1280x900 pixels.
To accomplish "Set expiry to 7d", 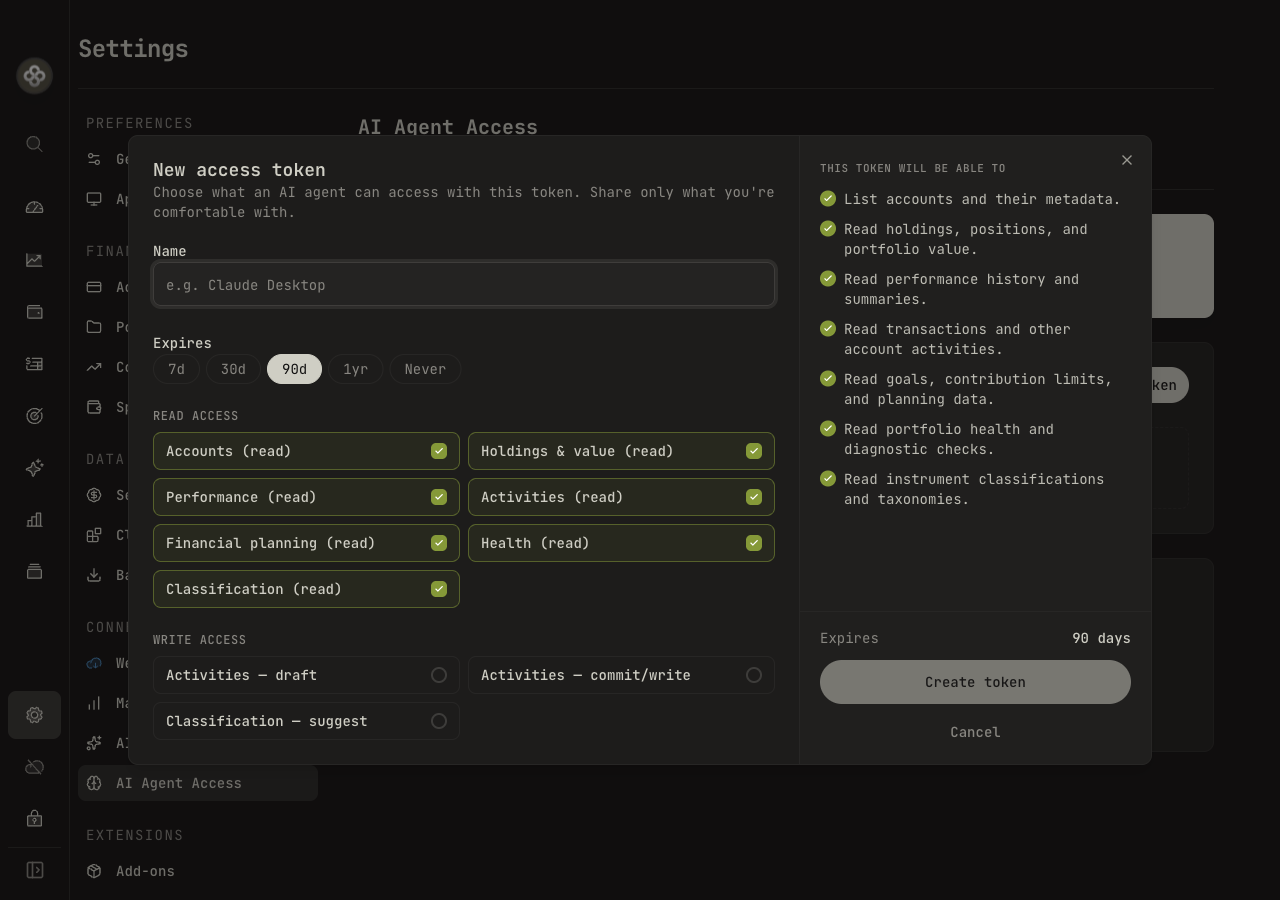I will pos(176,369).
